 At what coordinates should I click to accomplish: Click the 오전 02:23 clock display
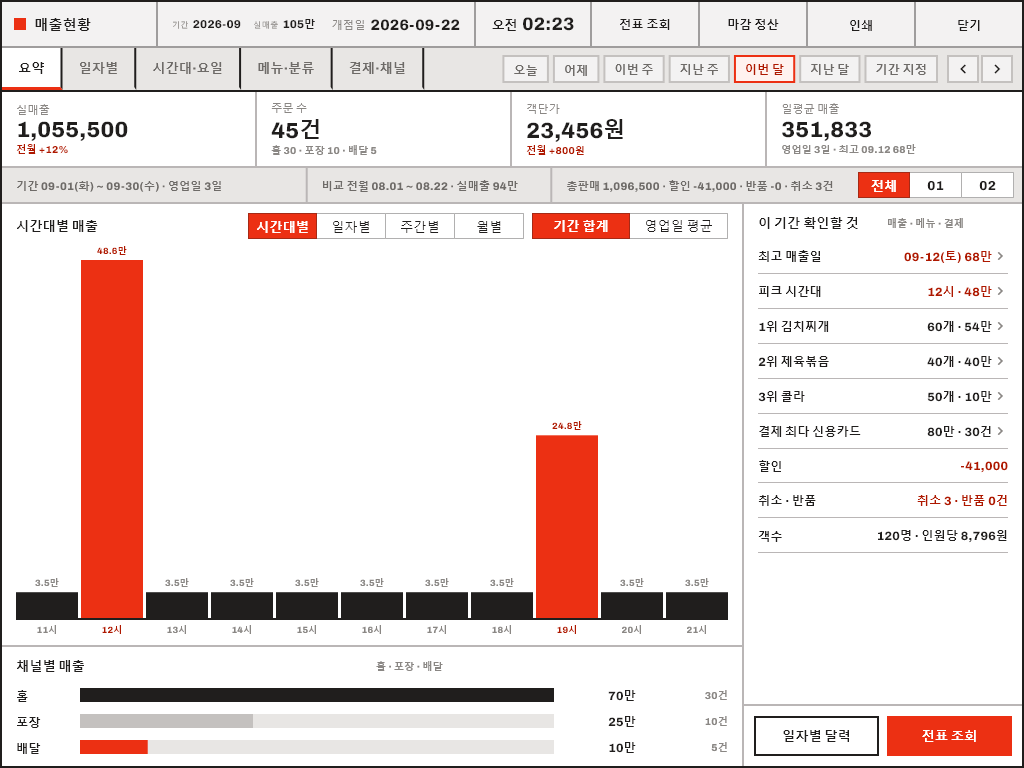pos(533,24)
